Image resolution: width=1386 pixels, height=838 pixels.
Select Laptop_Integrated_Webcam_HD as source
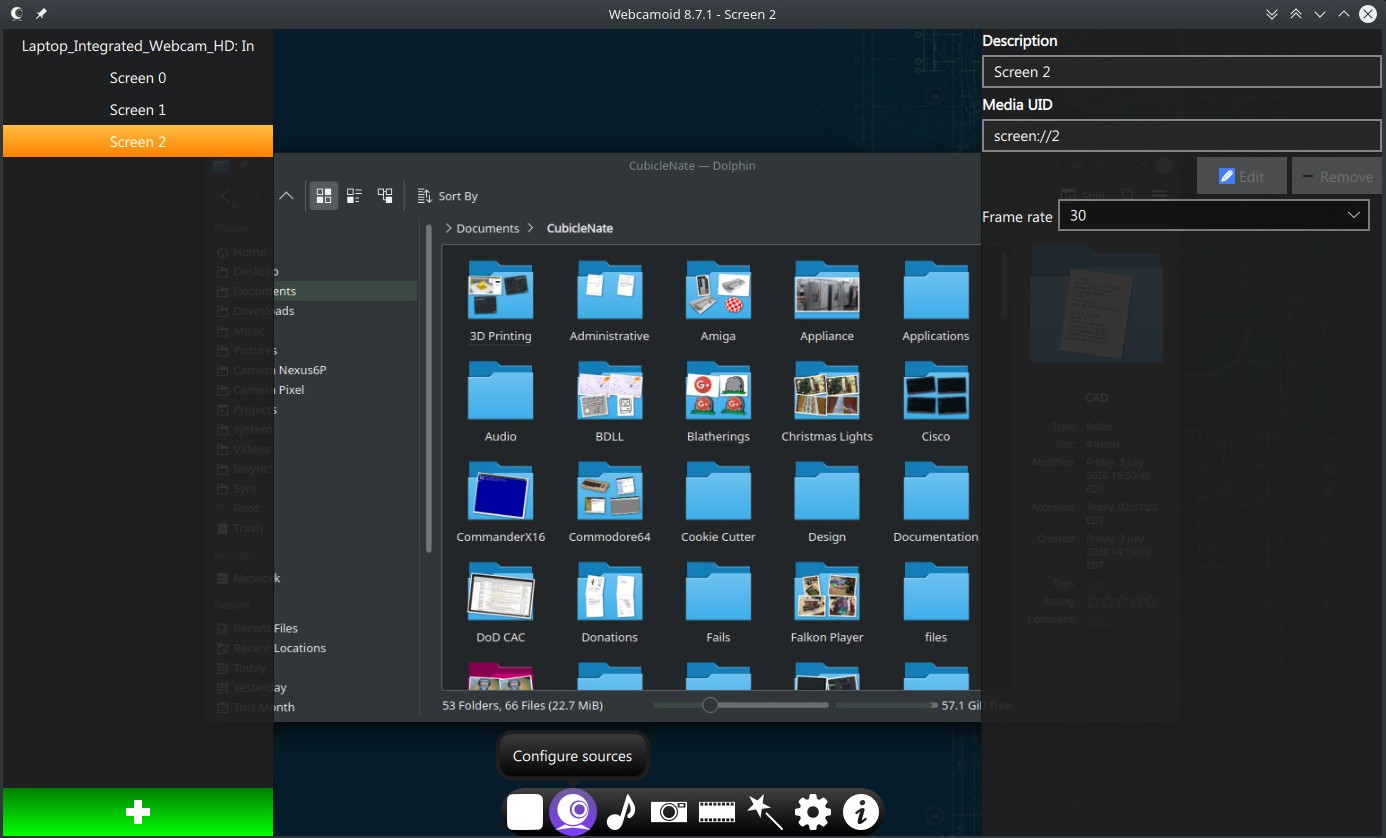point(138,45)
